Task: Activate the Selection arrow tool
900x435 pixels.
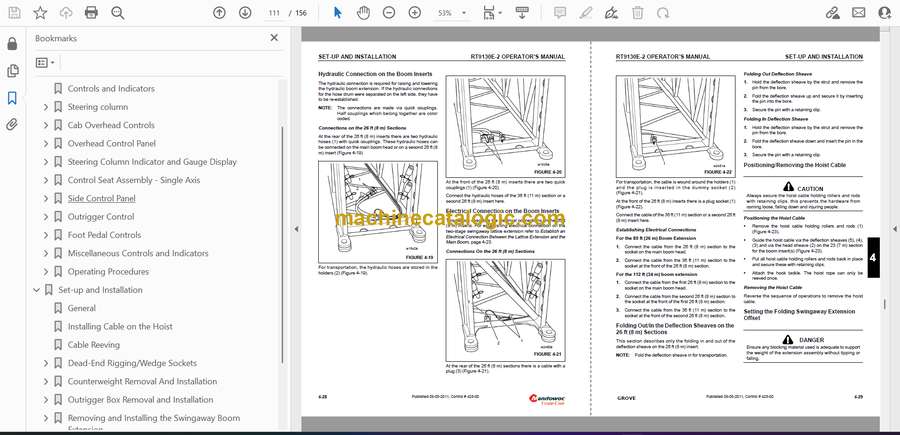Action: click(x=338, y=13)
